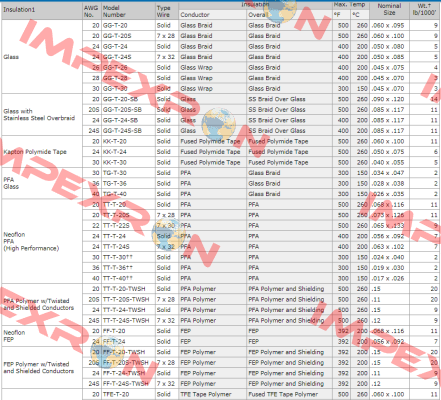Select model number KK-T-20
The height and width of the screenshot is (400, 441).
115,141
